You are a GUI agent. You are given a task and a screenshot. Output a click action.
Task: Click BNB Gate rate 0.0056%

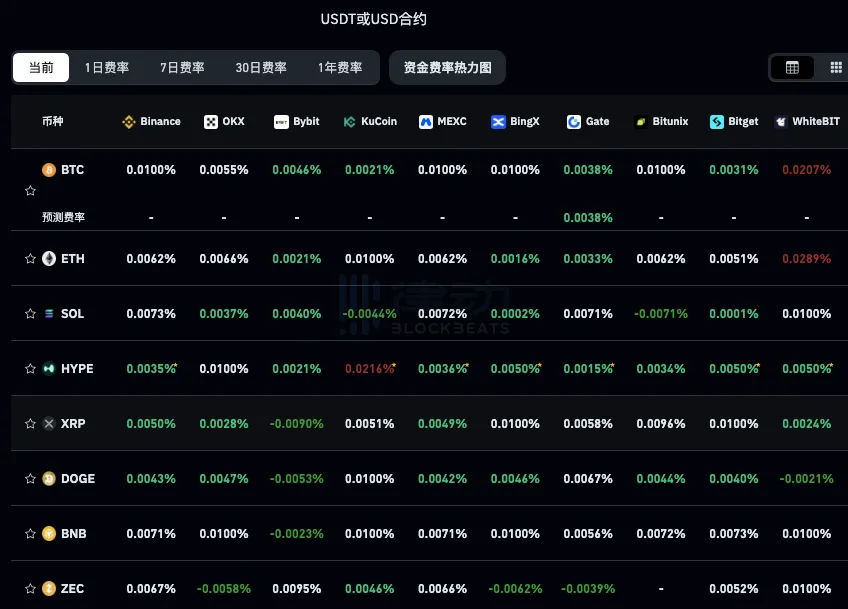pos(588,534)
